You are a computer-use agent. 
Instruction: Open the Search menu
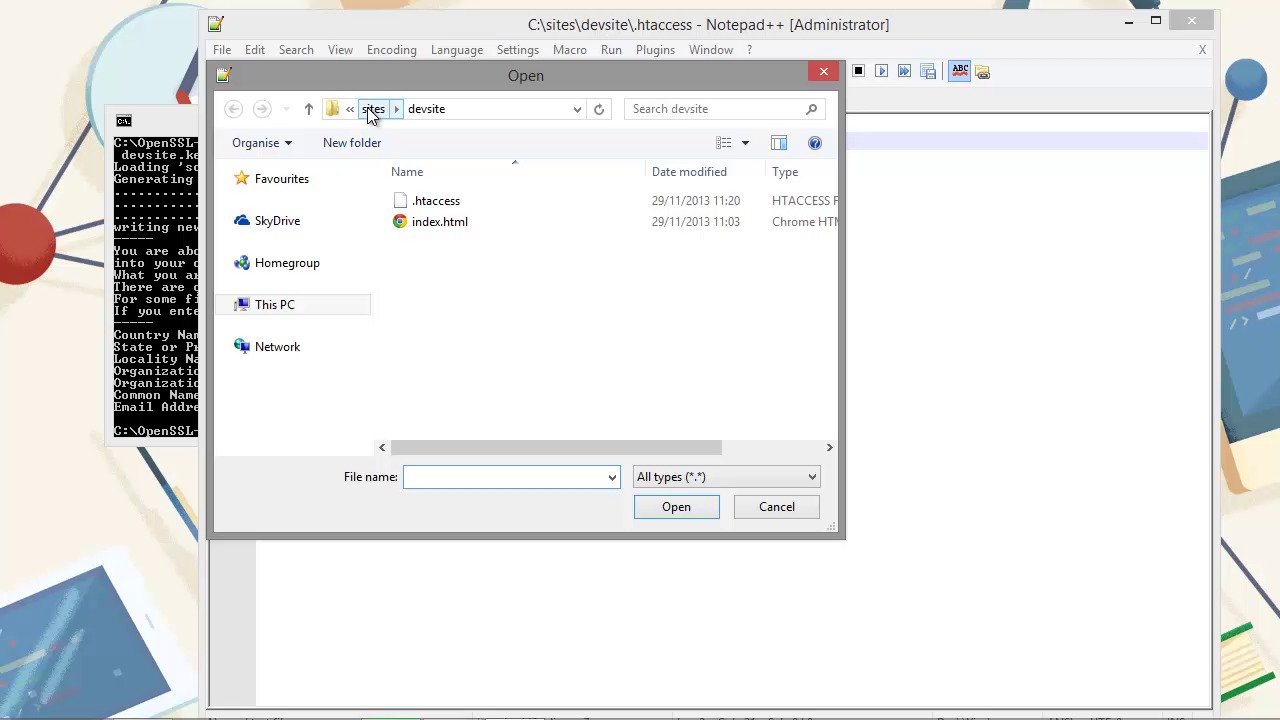click(296, 49)
